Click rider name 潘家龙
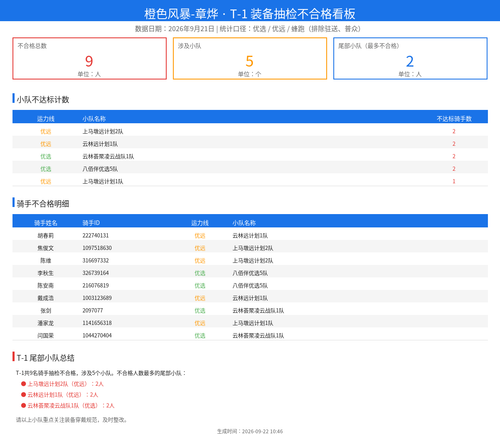This screenshot has height=434, width=500. pos(46,323)
